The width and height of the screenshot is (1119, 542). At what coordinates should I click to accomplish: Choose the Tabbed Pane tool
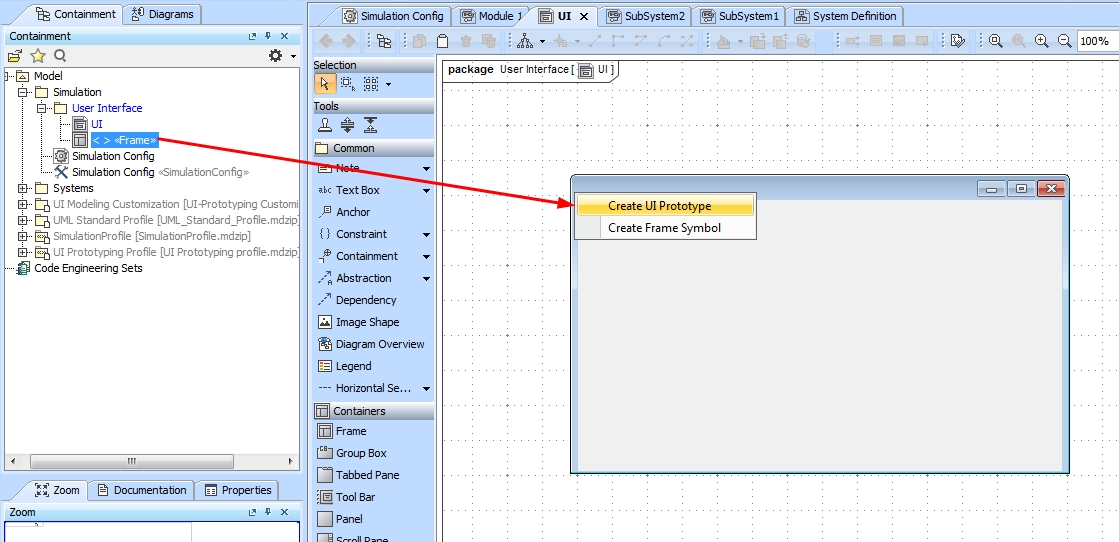(367, 475)
